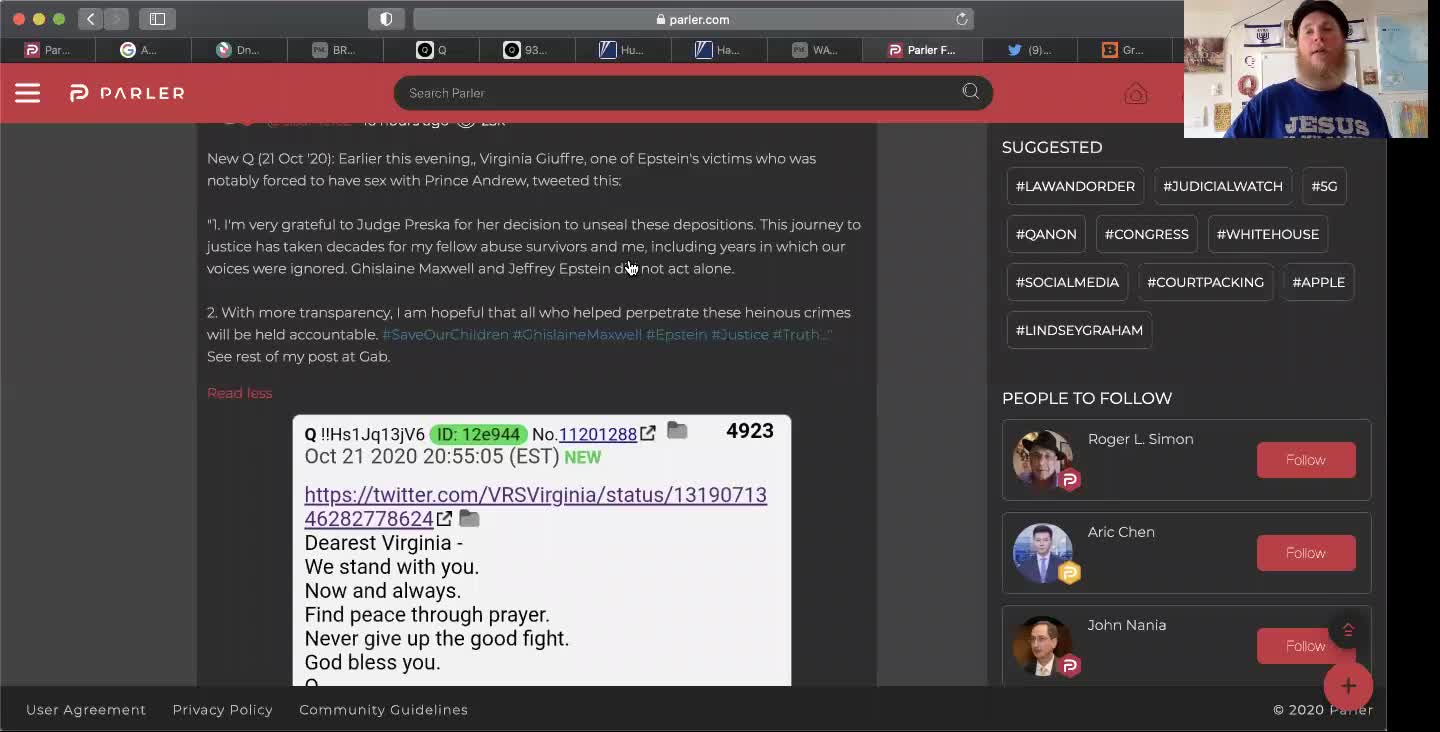Select the #WHITEHOUSE hashtag
1440x732 pixels.
point(1267,234)
